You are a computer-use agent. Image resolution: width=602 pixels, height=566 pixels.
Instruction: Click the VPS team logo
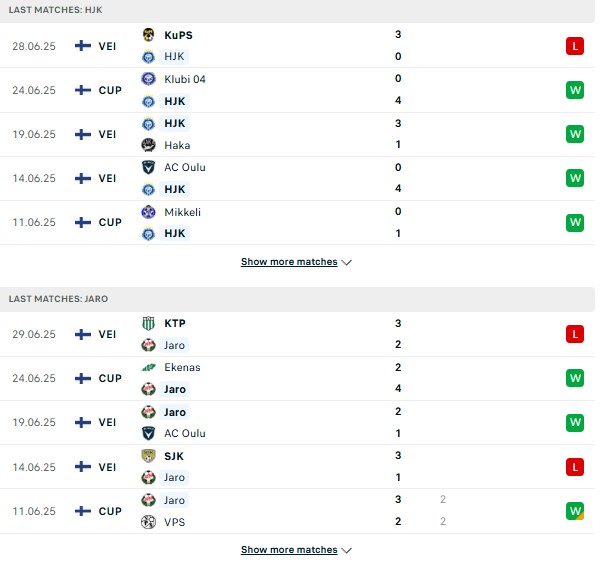click(x=148, y=522)
